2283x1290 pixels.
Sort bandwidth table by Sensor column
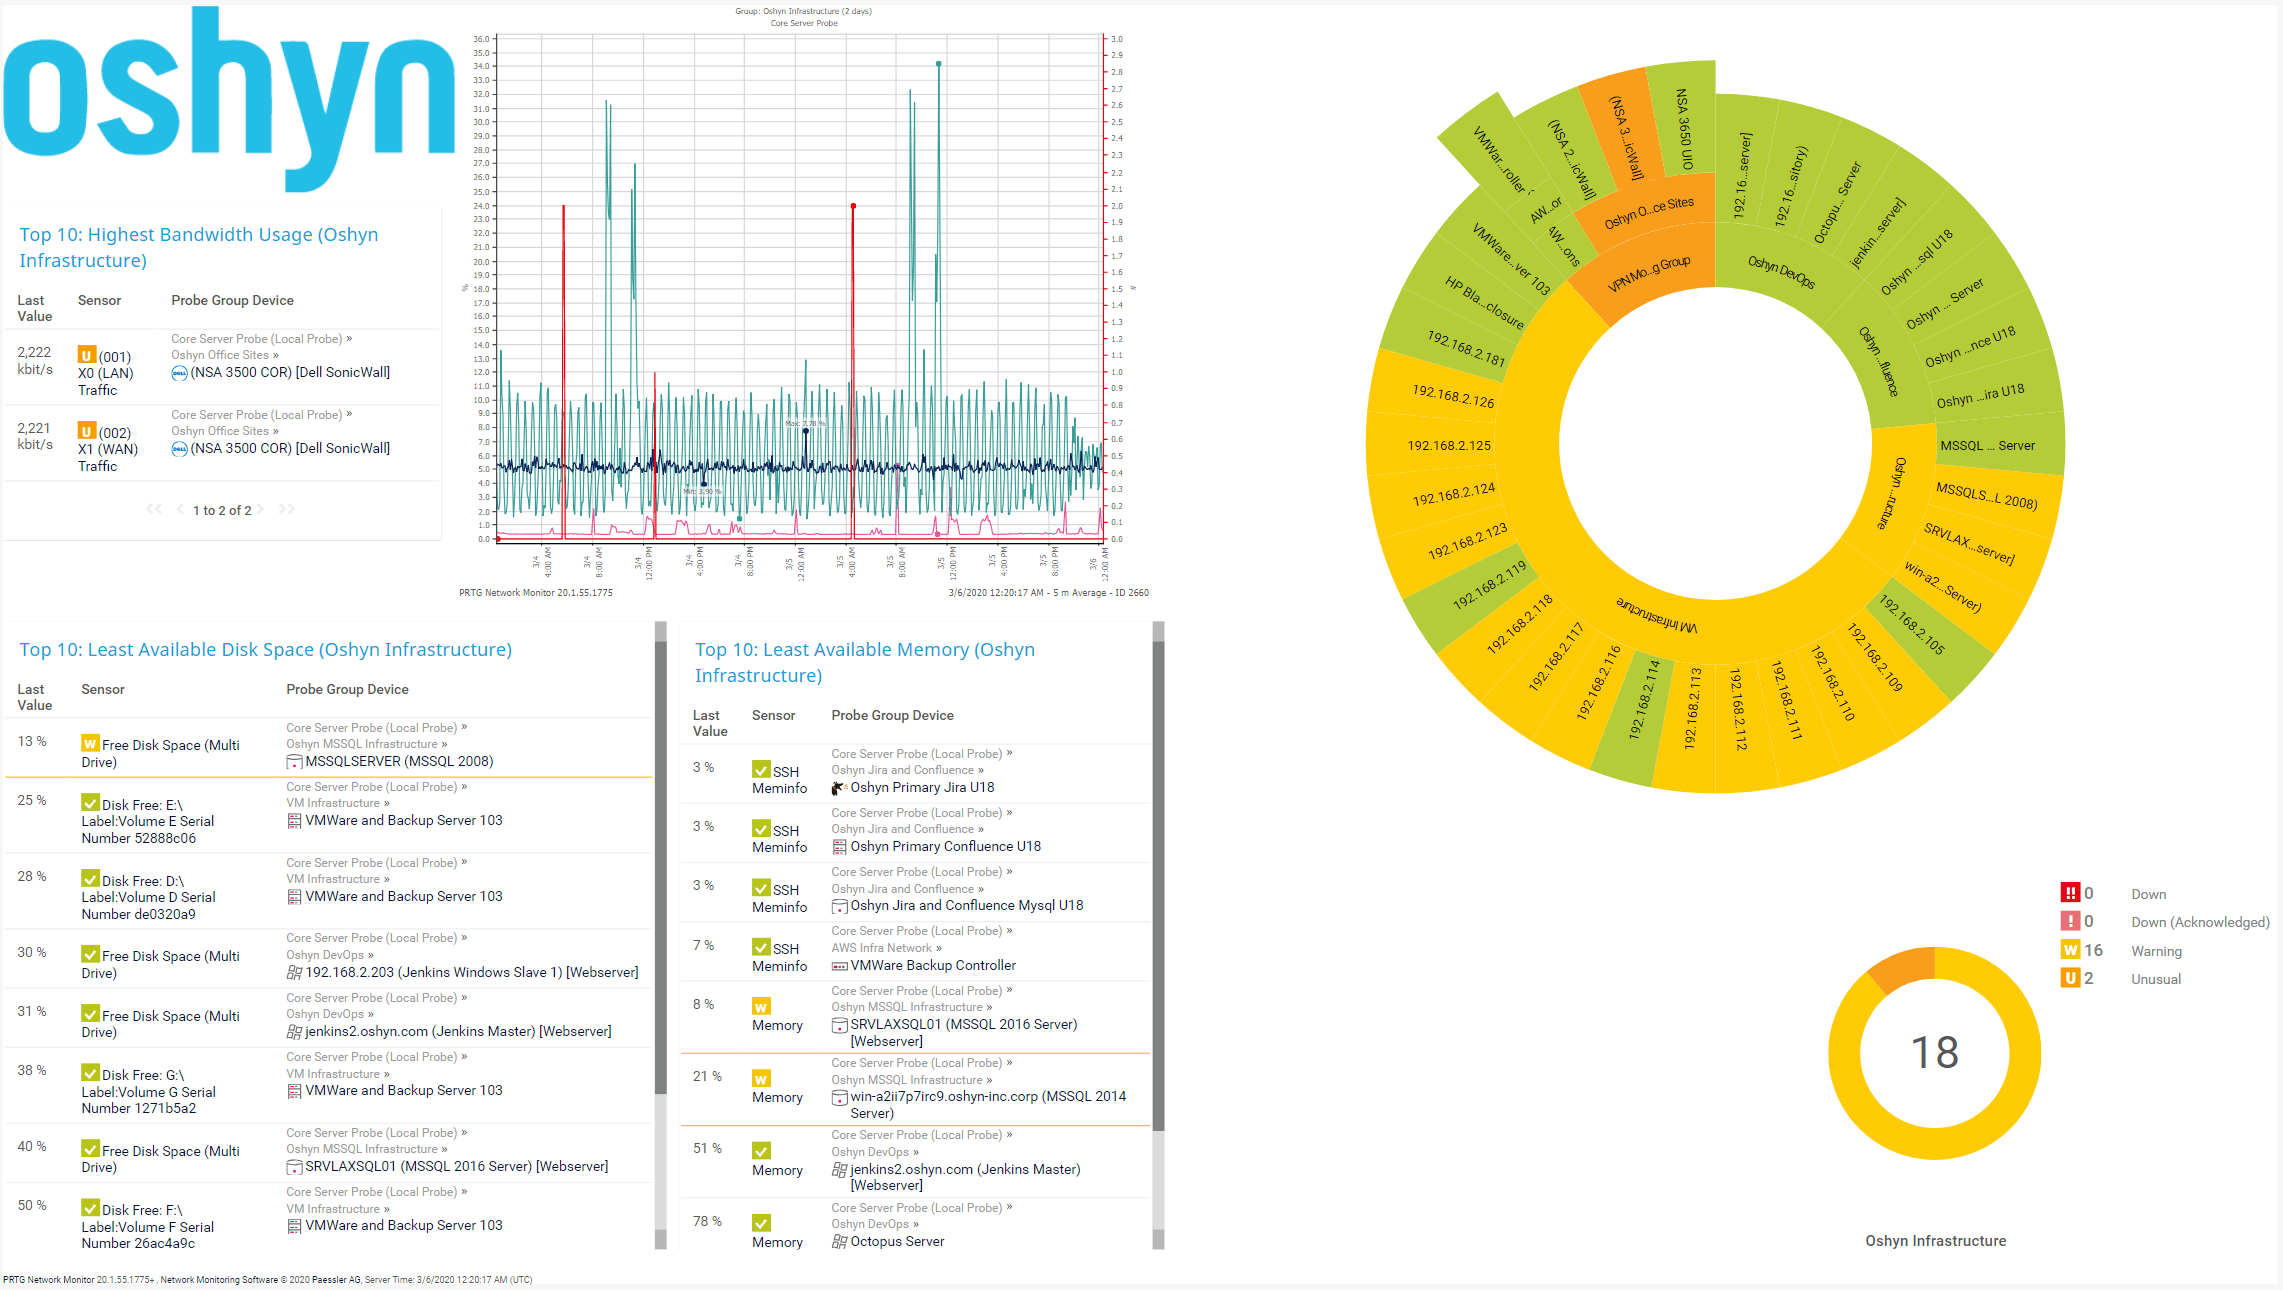[x=99, y=300]
